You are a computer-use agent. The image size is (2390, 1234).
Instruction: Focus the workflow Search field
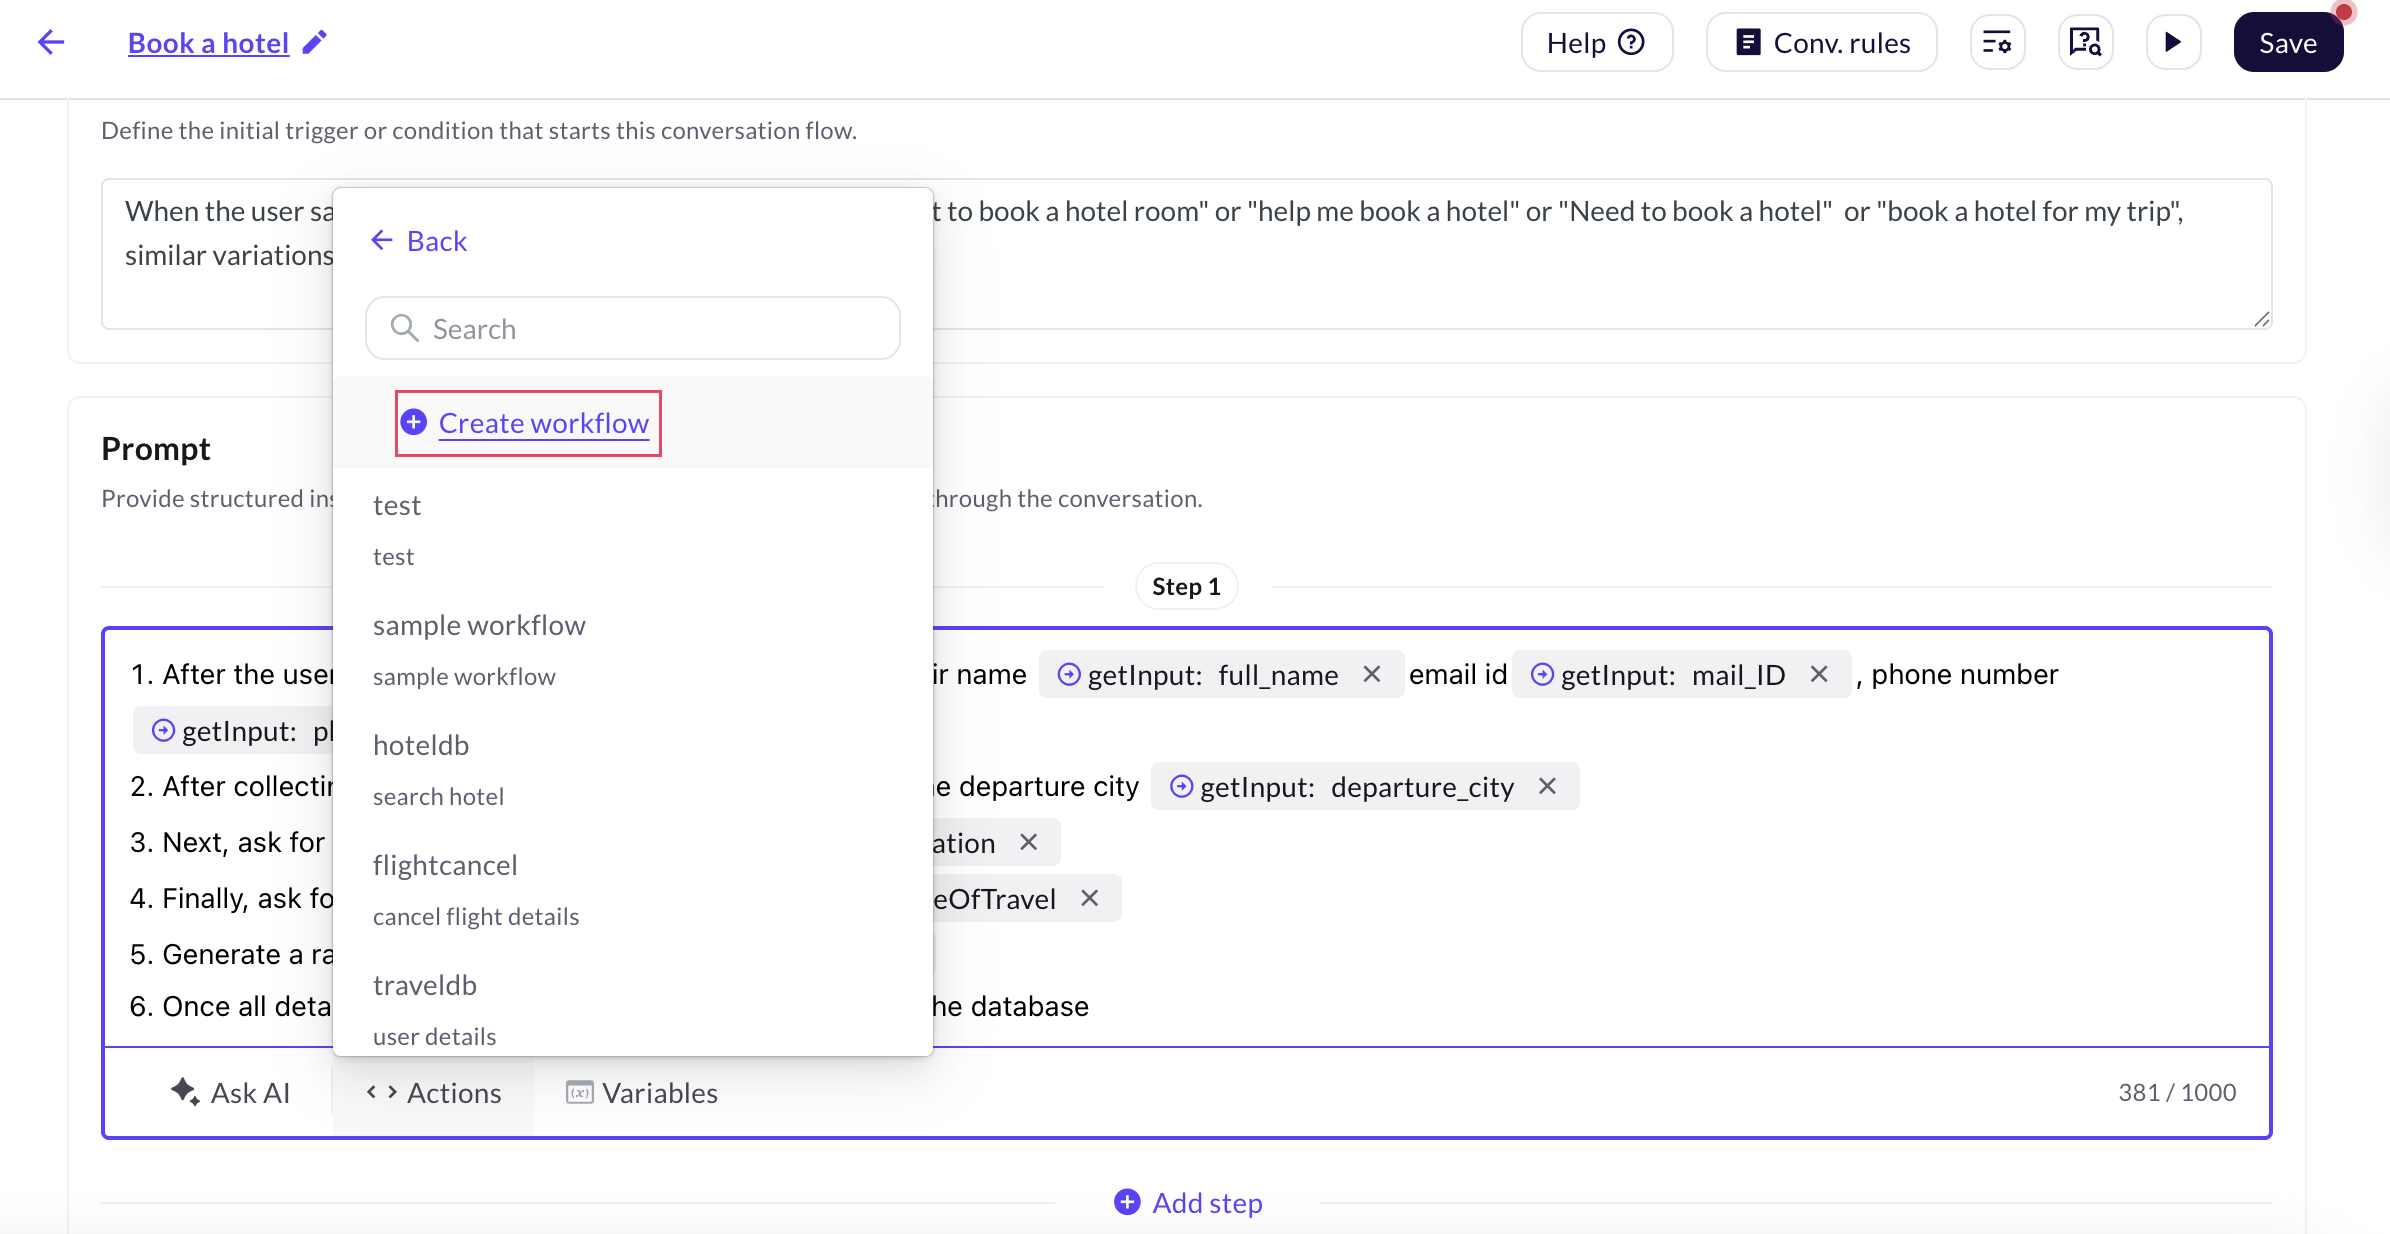(x=633, y=328)
